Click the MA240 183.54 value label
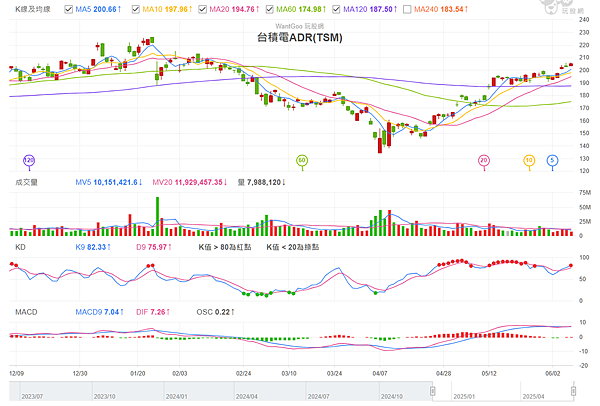 pos(441,9)
